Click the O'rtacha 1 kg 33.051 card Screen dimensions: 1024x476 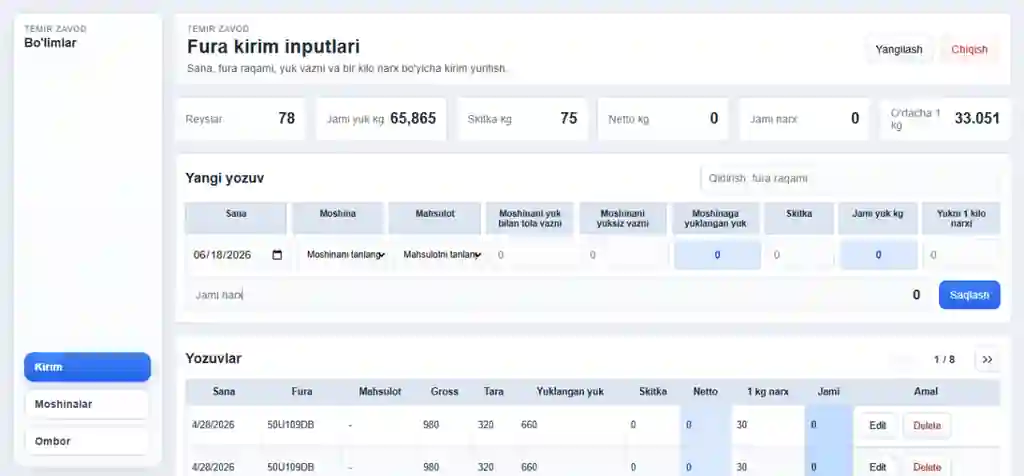coord(945,119)
